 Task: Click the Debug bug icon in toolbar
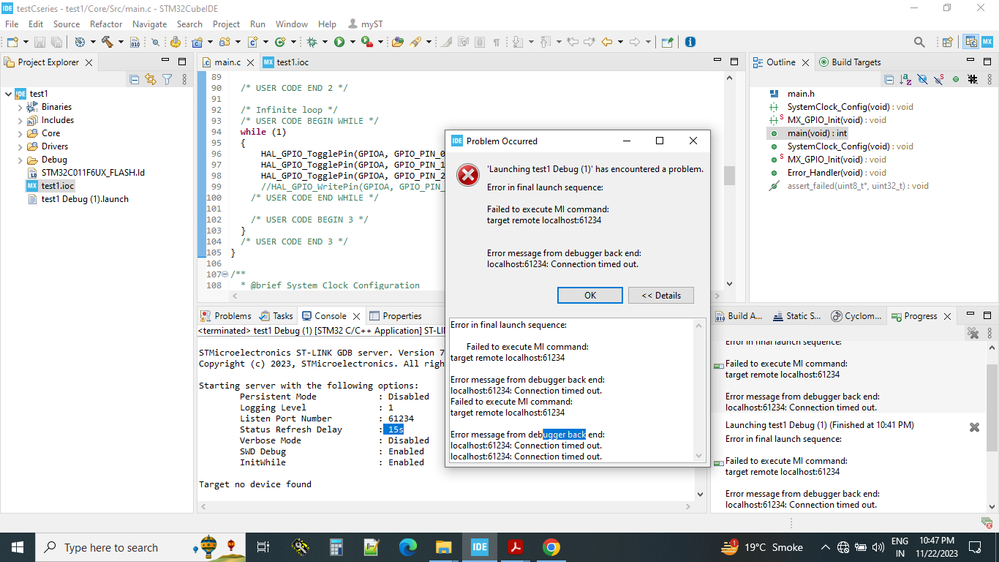pos(312,42)
